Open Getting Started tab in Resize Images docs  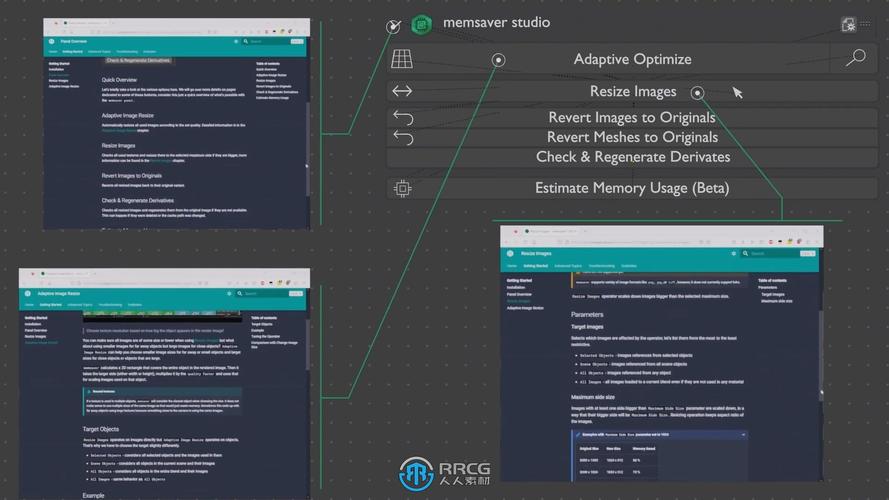tap(535, 266)
